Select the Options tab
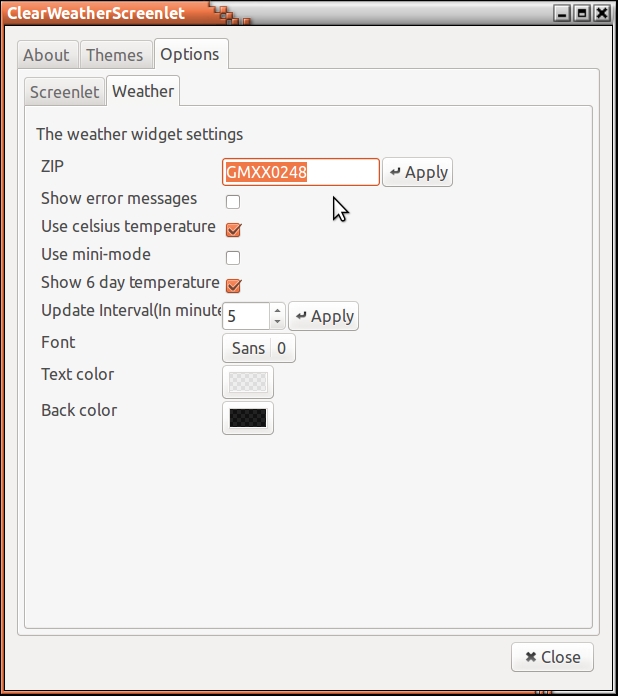This screenshot has width=618, height=696. [x=190, y=54]
